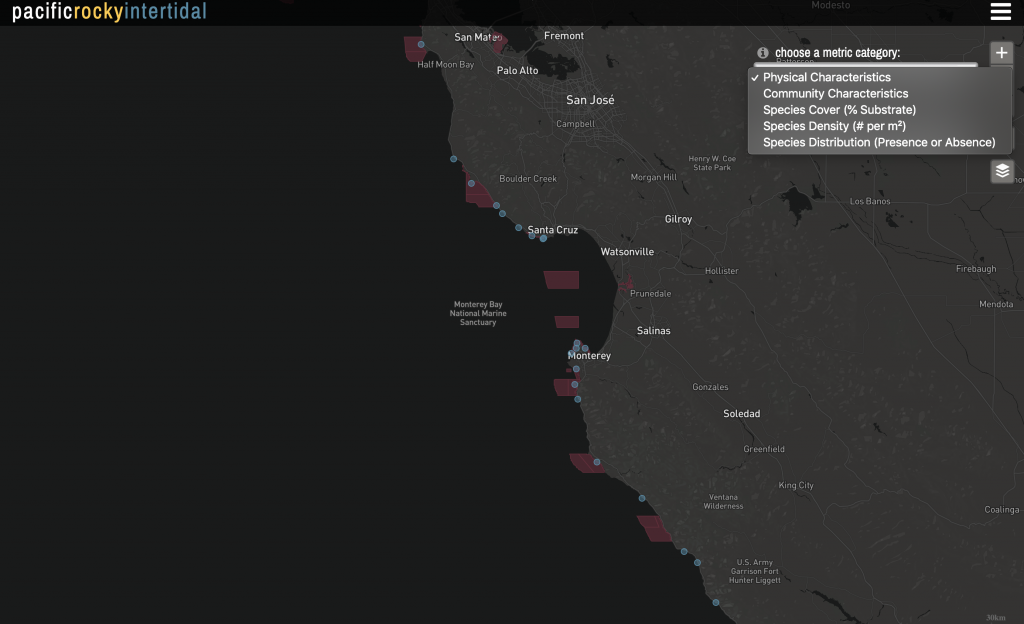Click the red protected zone southwest of Ventana Wilderness
The image size is (1024, 624).
656,528
